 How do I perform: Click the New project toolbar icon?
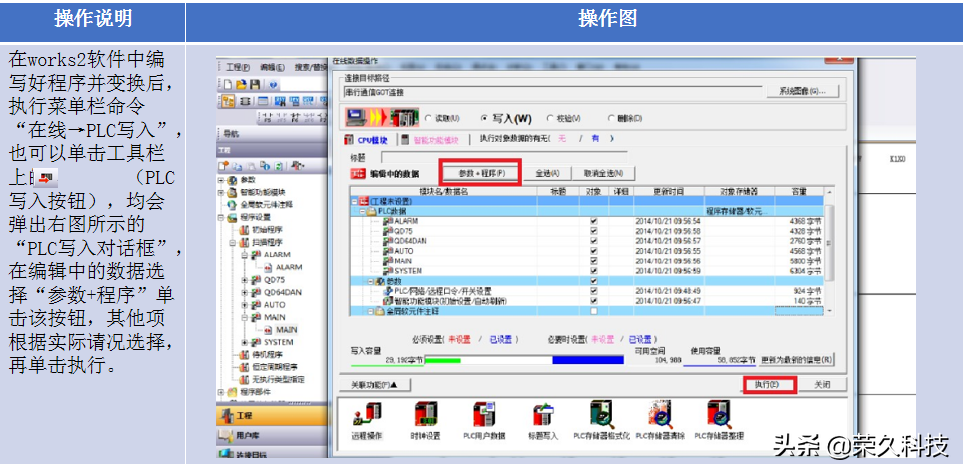tap(228, 84)
